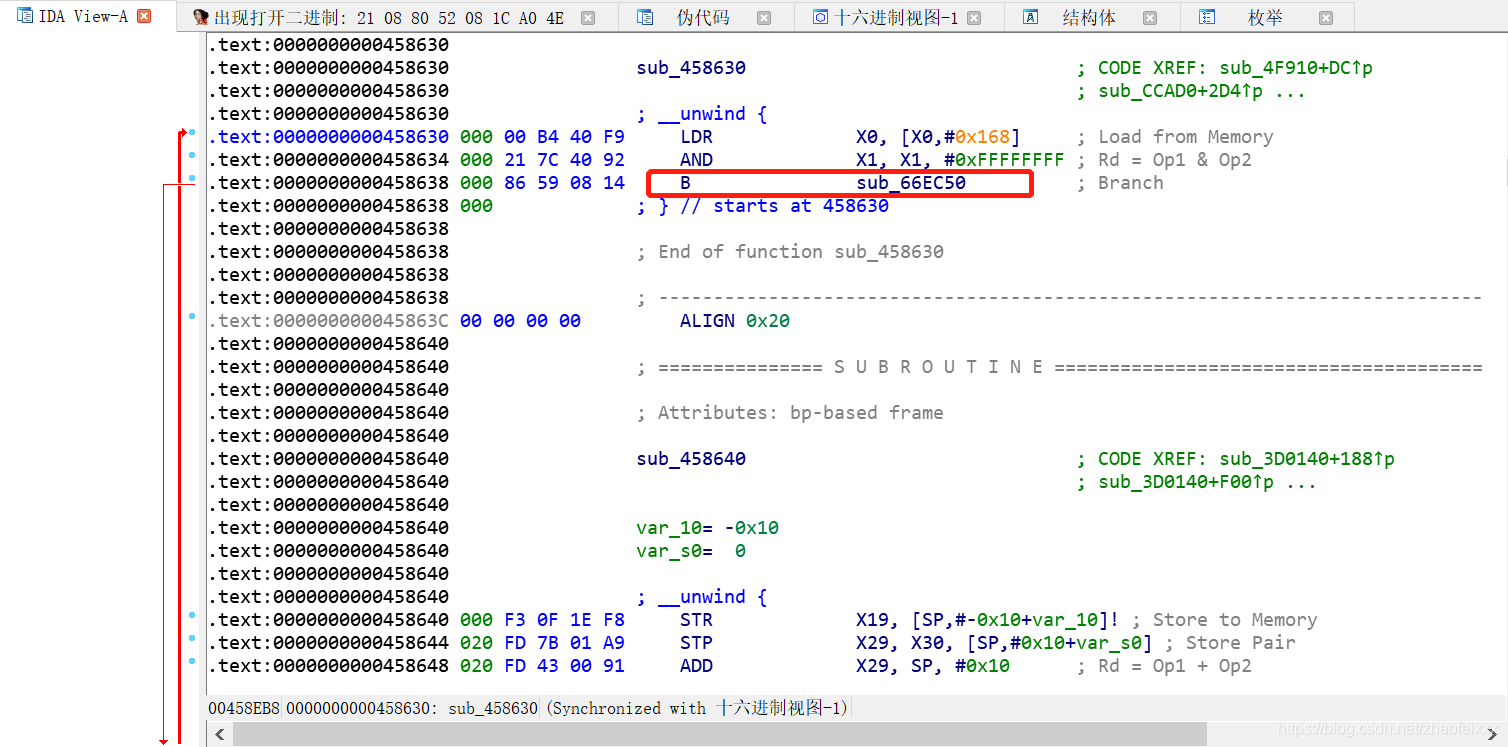Select the #0x168 offset operand

pos(976,137)
